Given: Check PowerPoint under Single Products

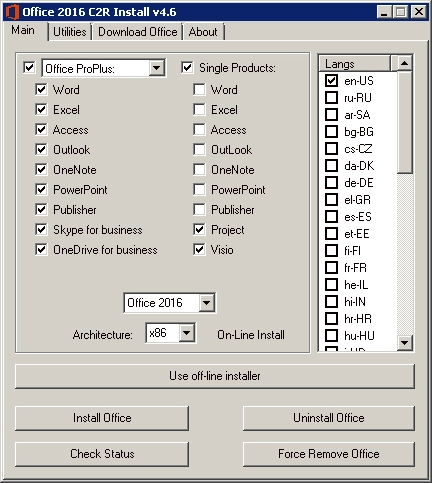Looking at the screenshot, I should click(199, 190).
